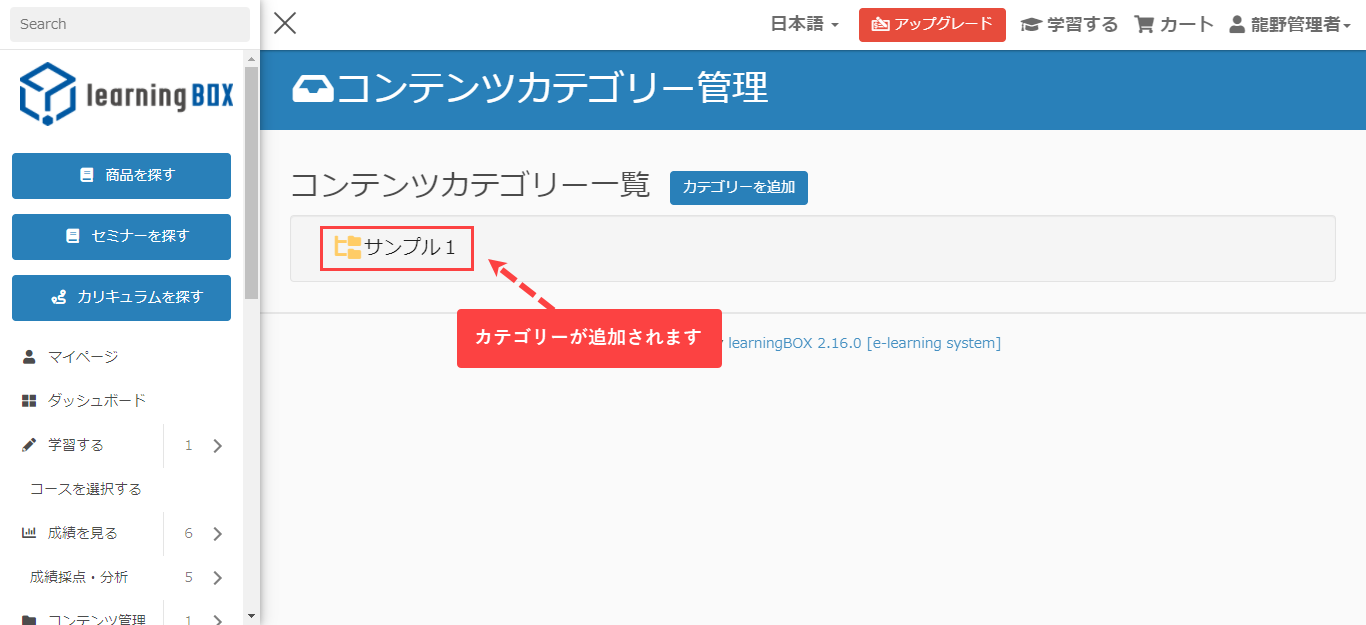Viewport: 1366px width, 625px height.
Task: Click the マイページ person icon
Action: point(29,357)
